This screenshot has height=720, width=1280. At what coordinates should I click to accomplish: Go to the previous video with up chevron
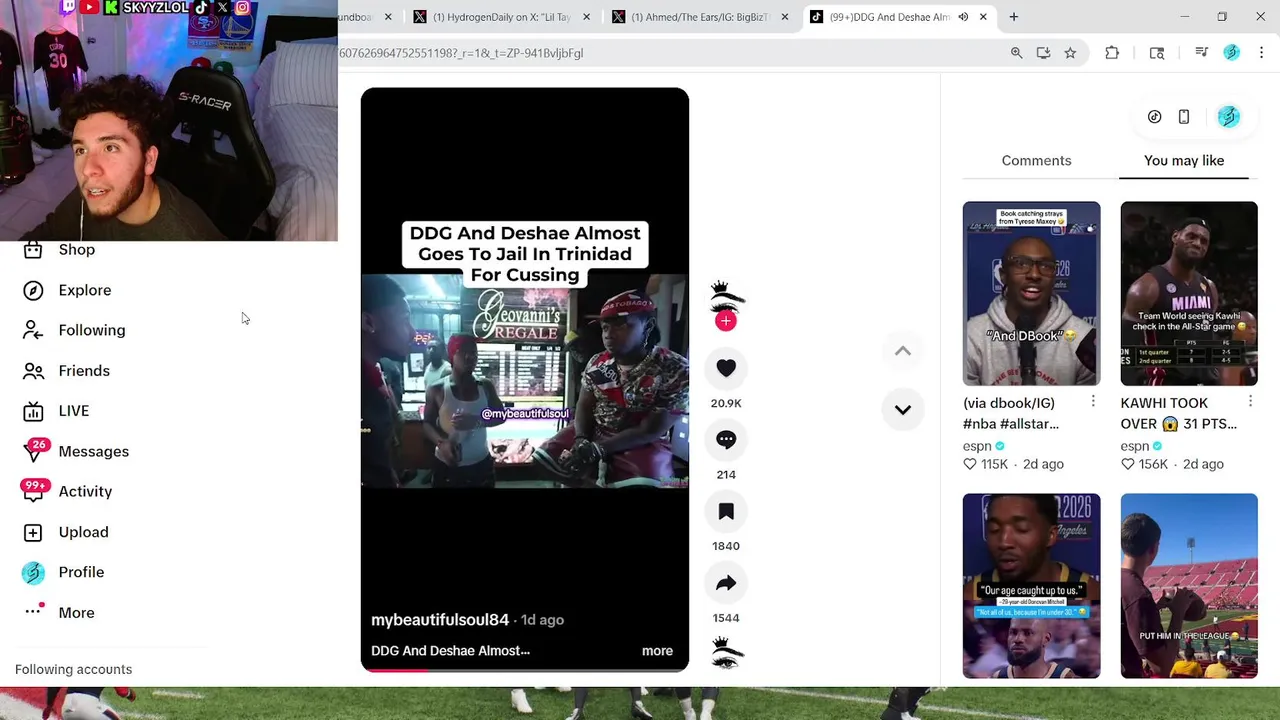(902, 351)
